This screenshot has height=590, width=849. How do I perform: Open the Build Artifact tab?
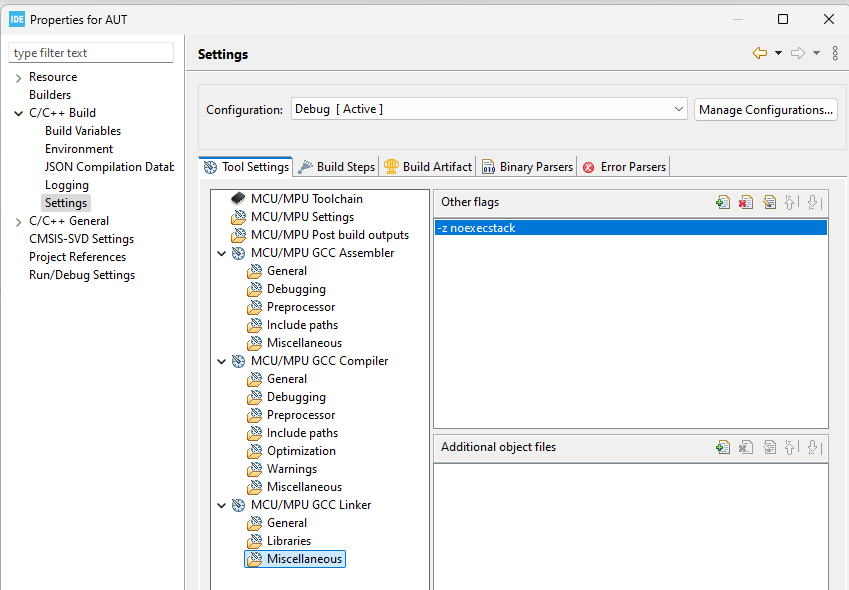[428, 167]
